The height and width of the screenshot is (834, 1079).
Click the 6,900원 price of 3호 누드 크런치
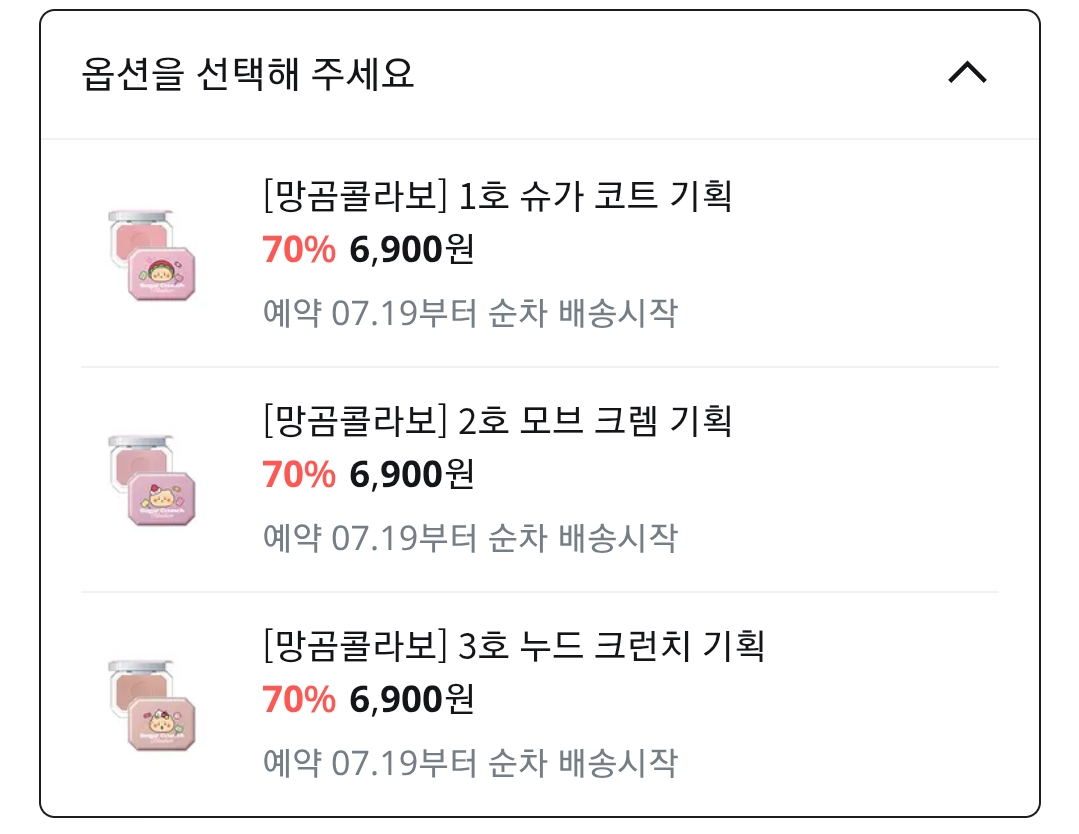pyautogui.click(x=412, y=699)
